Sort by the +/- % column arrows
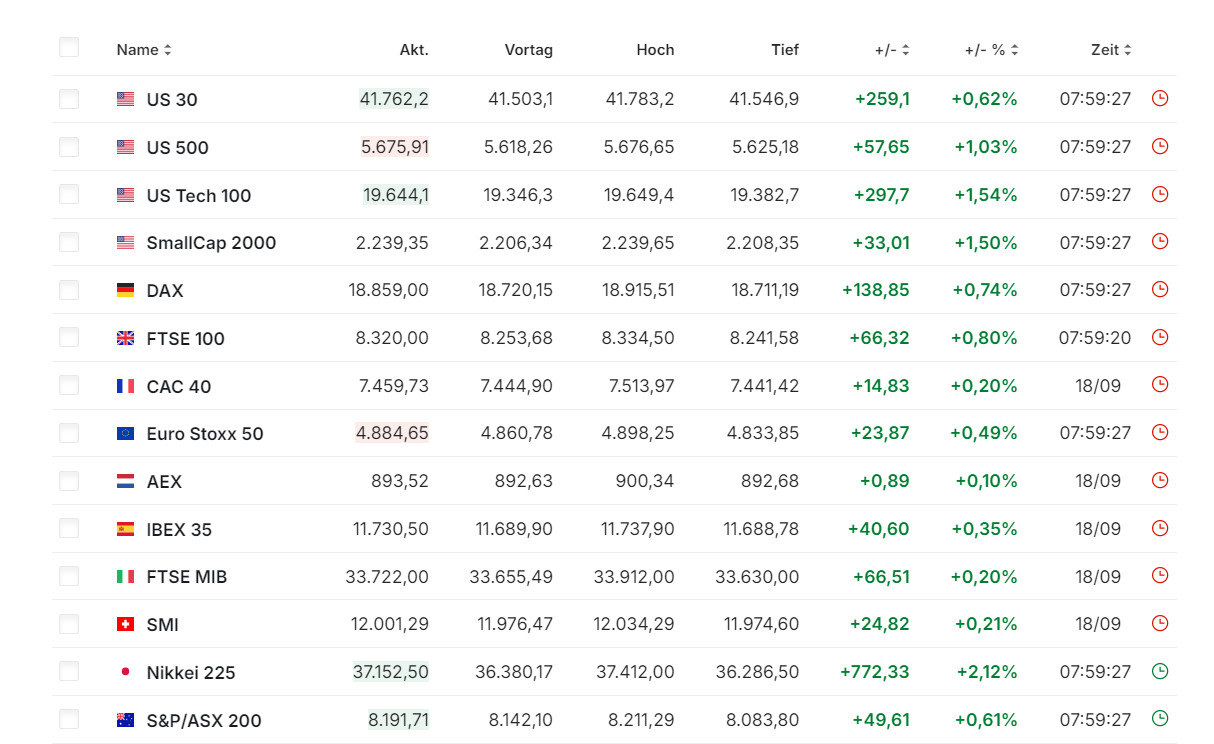1214x744 pixels. pyautogui.click(x=1014, y=50)
